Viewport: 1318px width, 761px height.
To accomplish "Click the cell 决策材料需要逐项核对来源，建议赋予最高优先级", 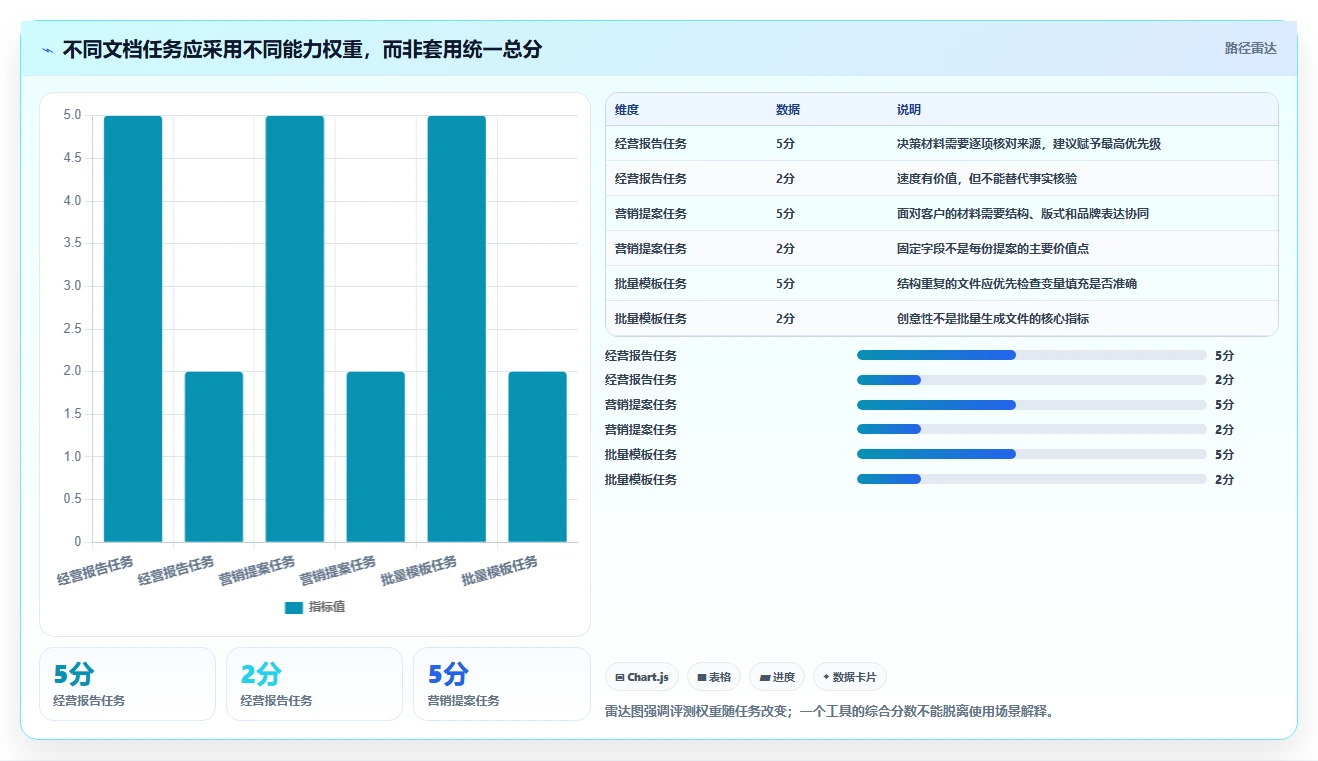I will [1029, 144].
